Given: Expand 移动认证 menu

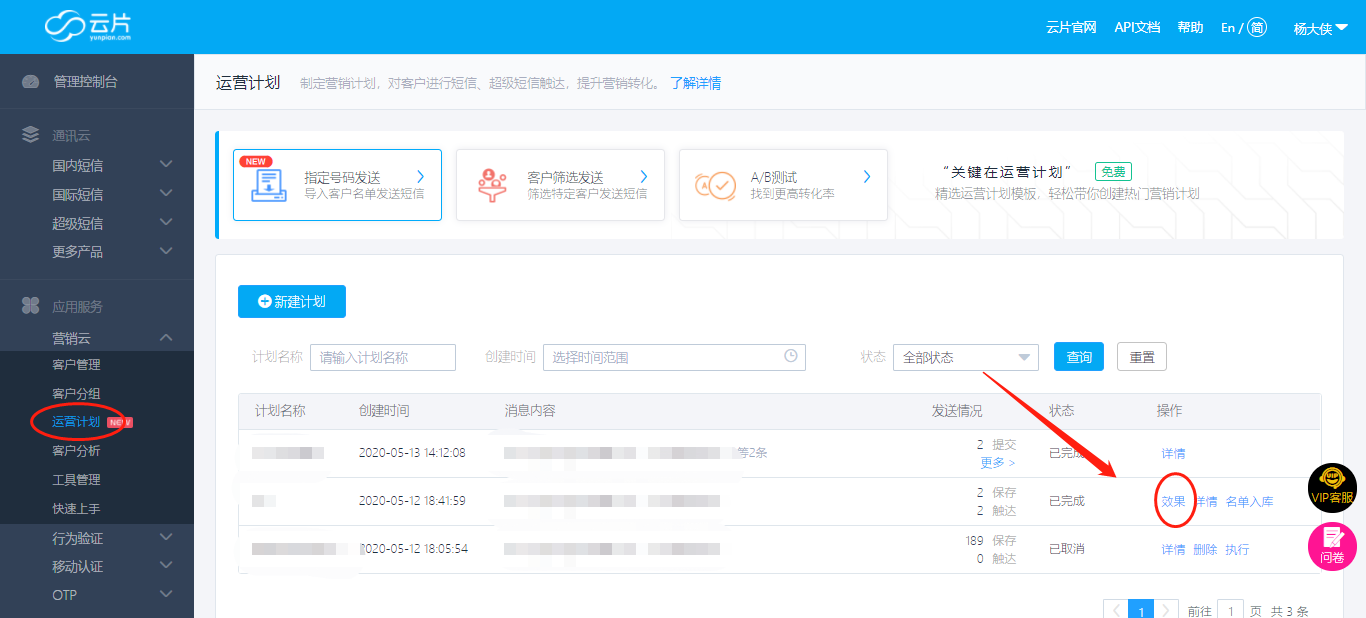Looking at the screenshot, I should coord(166,565).
